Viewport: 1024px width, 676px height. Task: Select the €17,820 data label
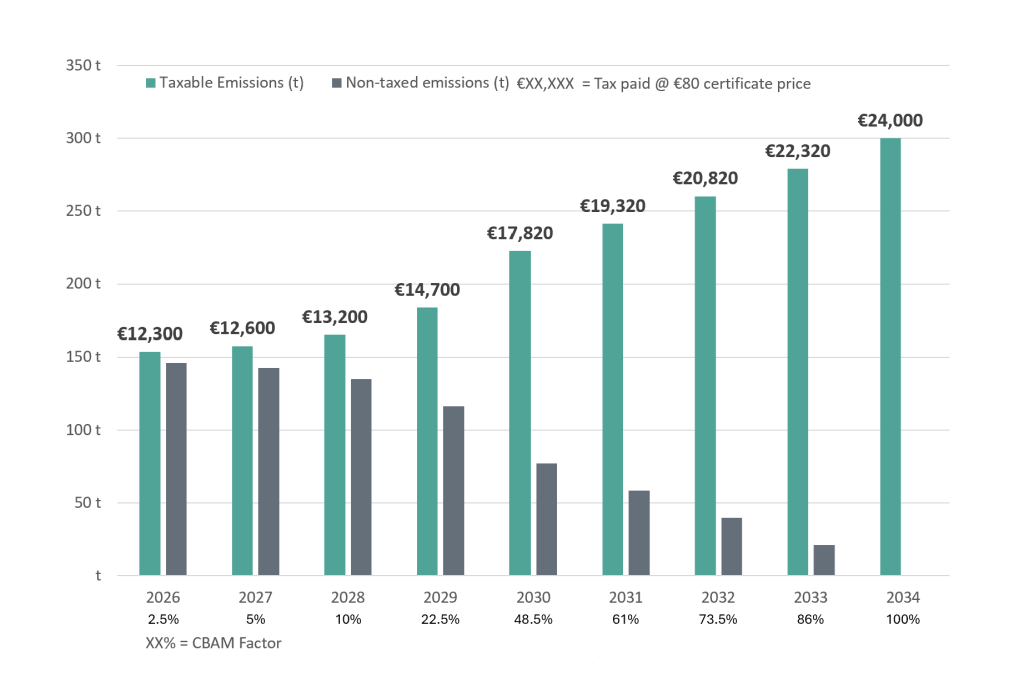click(x=520, y=233)
